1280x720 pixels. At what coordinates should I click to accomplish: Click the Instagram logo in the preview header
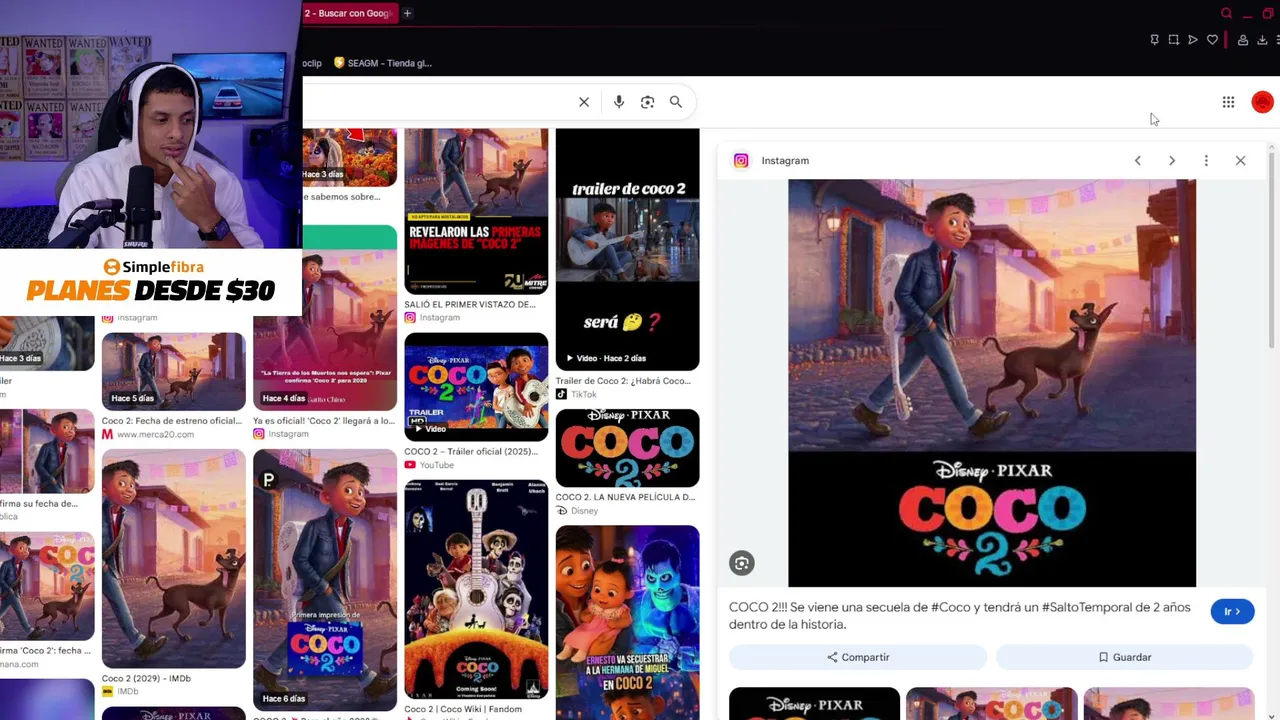point(741,160)
